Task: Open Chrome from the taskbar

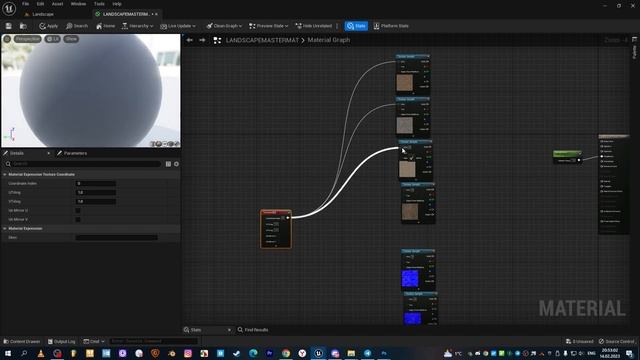Action: 286,353
